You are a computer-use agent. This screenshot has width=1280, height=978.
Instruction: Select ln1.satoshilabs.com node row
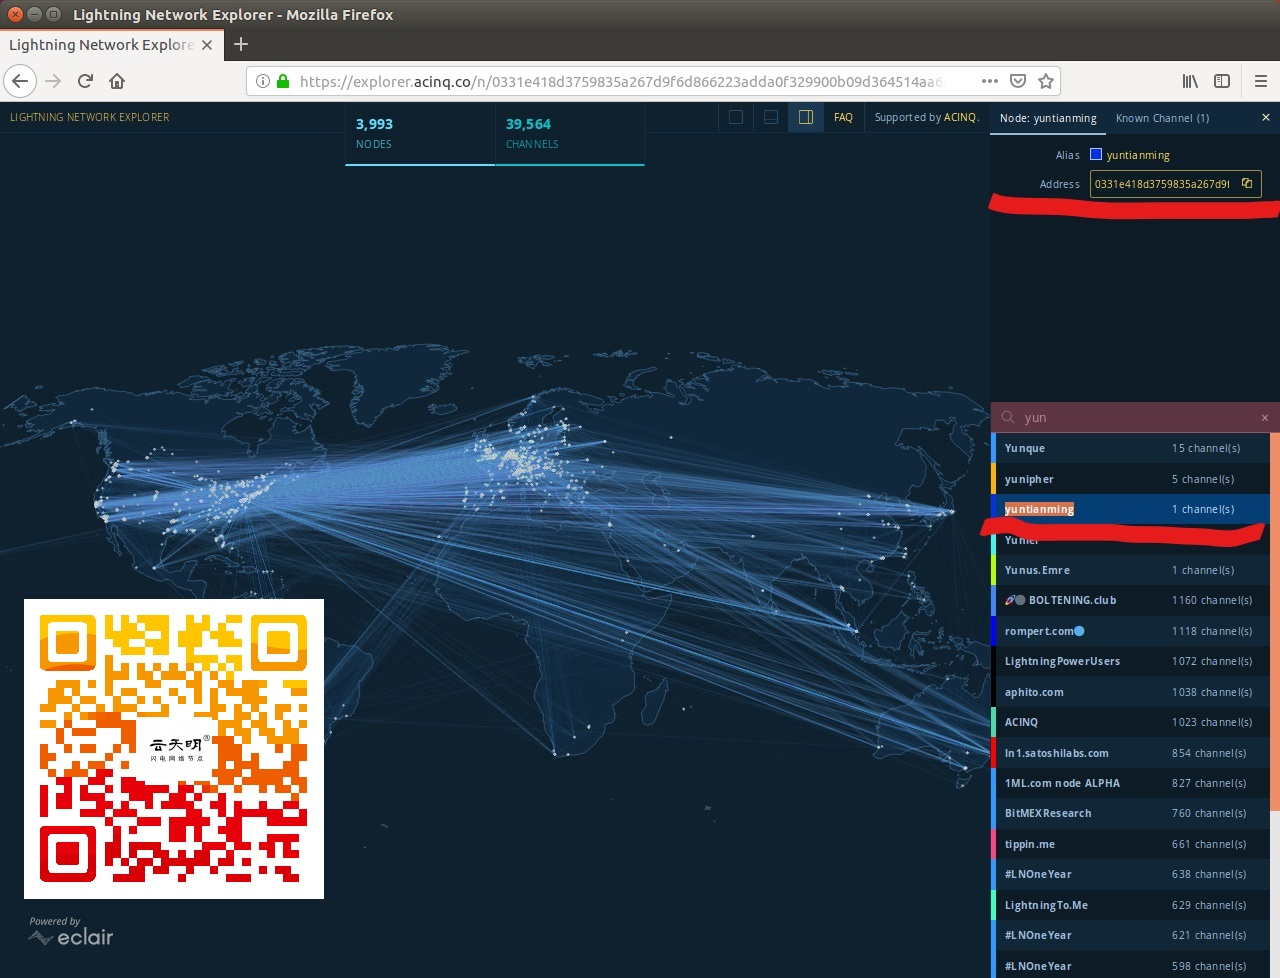[x=1130, y=753]
